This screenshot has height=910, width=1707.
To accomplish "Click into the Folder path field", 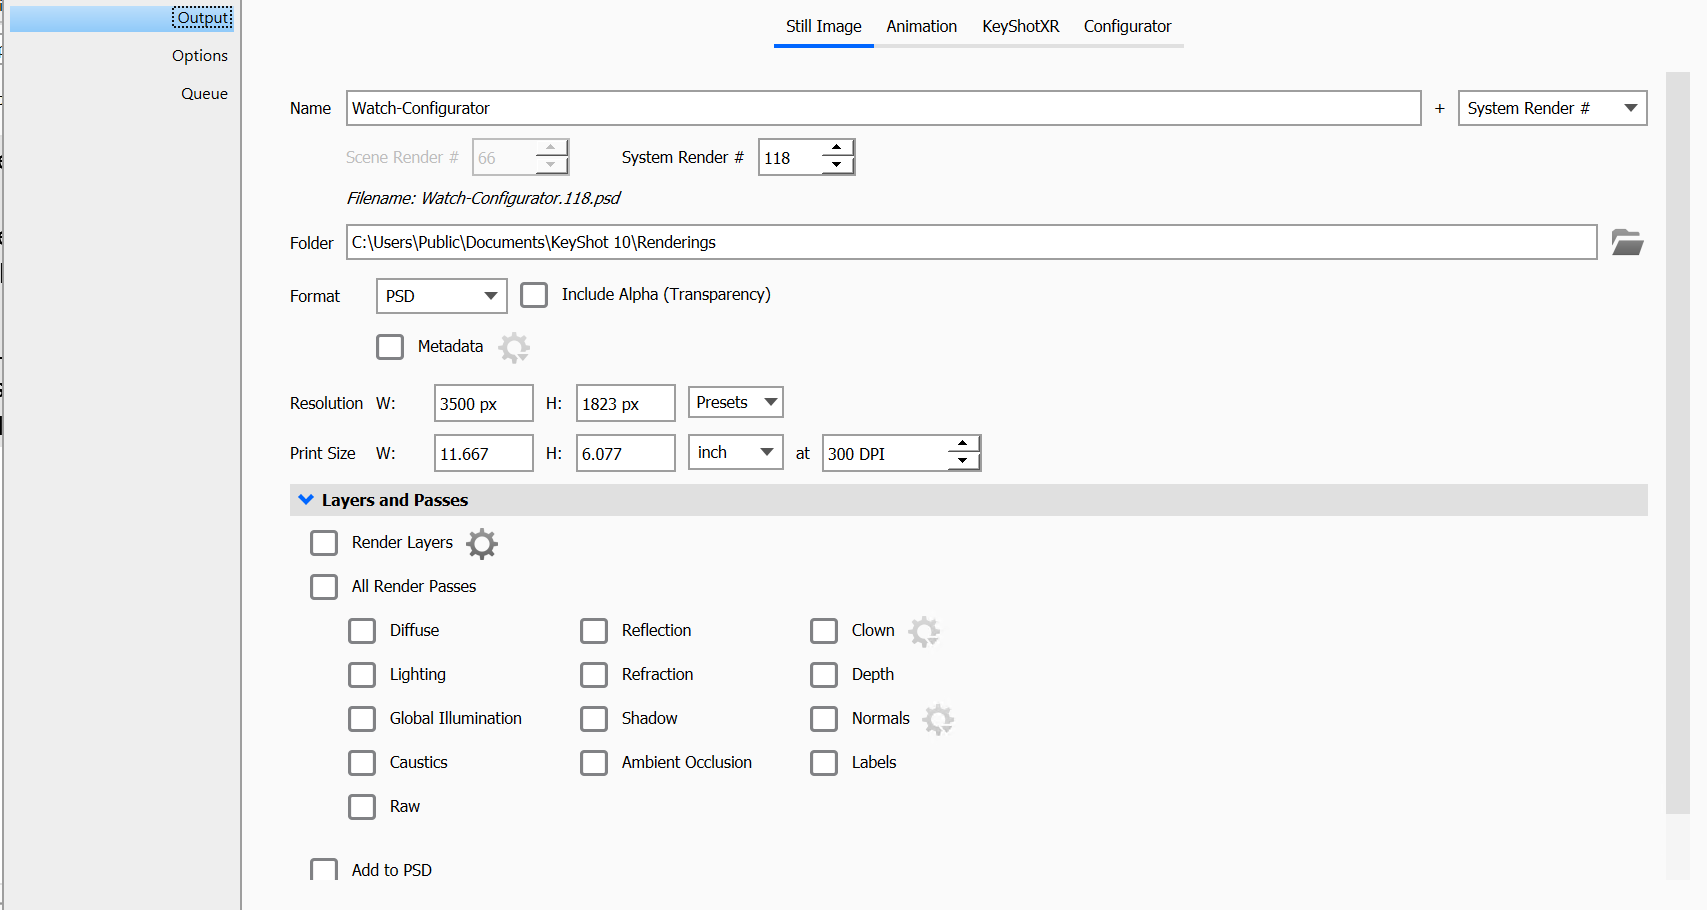I will pyautogui.click(x=970, y=242).
